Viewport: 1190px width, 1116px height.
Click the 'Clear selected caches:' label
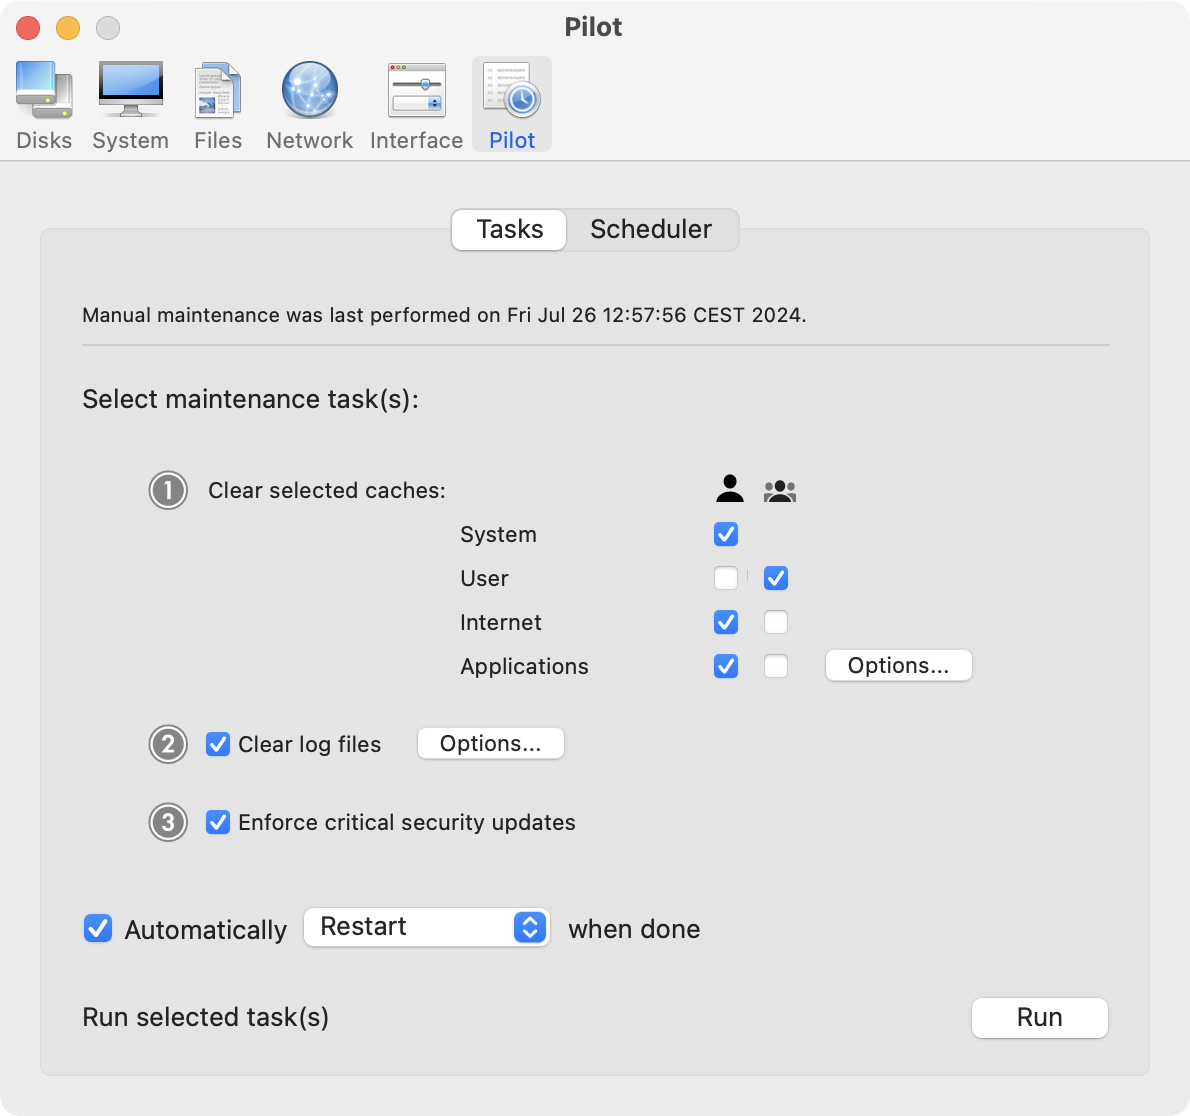pyautogui.click(x=327, y=491)
